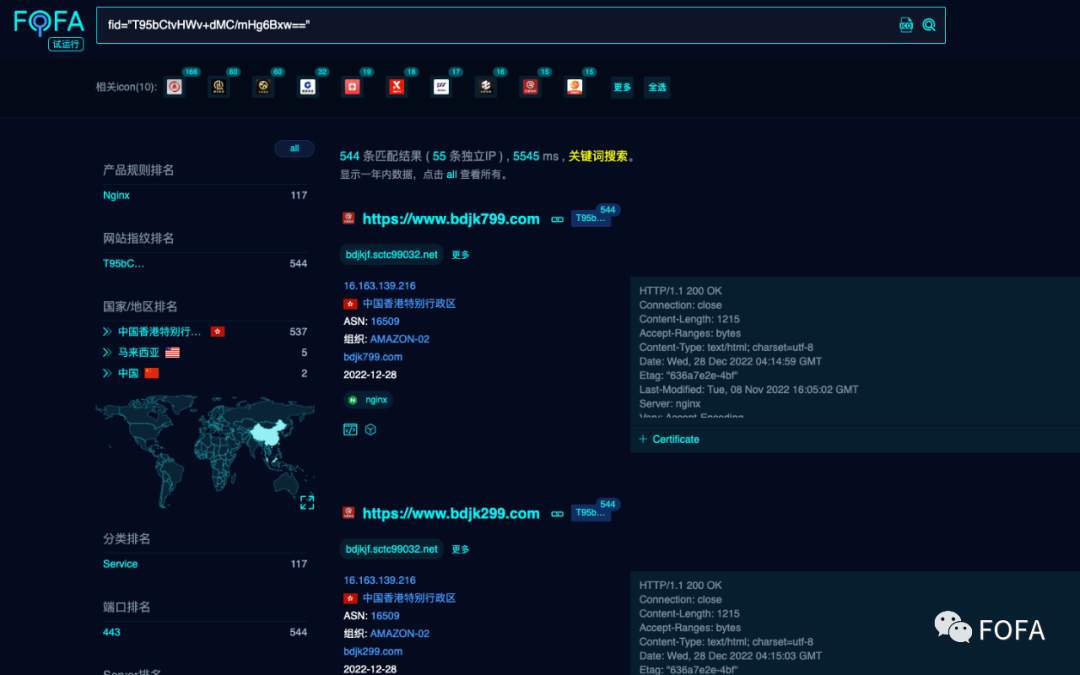This screenshot has width=1080, height=675.
Task: Show more related icons with 更多
Action: tap(622, 87)
